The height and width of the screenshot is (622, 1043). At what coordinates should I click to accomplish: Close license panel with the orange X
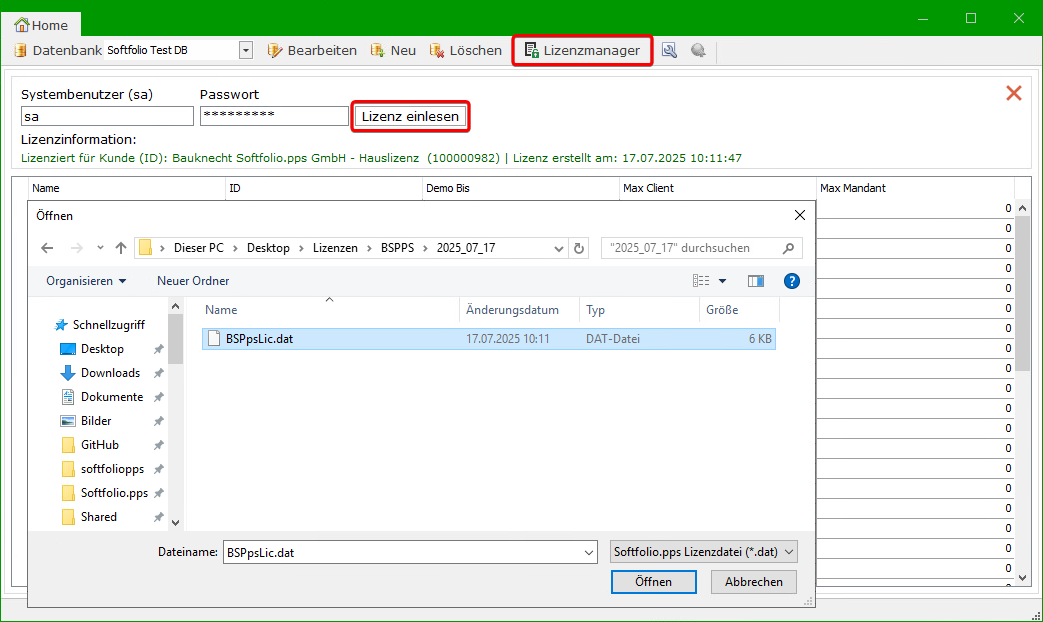click(x=1013, y=93)
